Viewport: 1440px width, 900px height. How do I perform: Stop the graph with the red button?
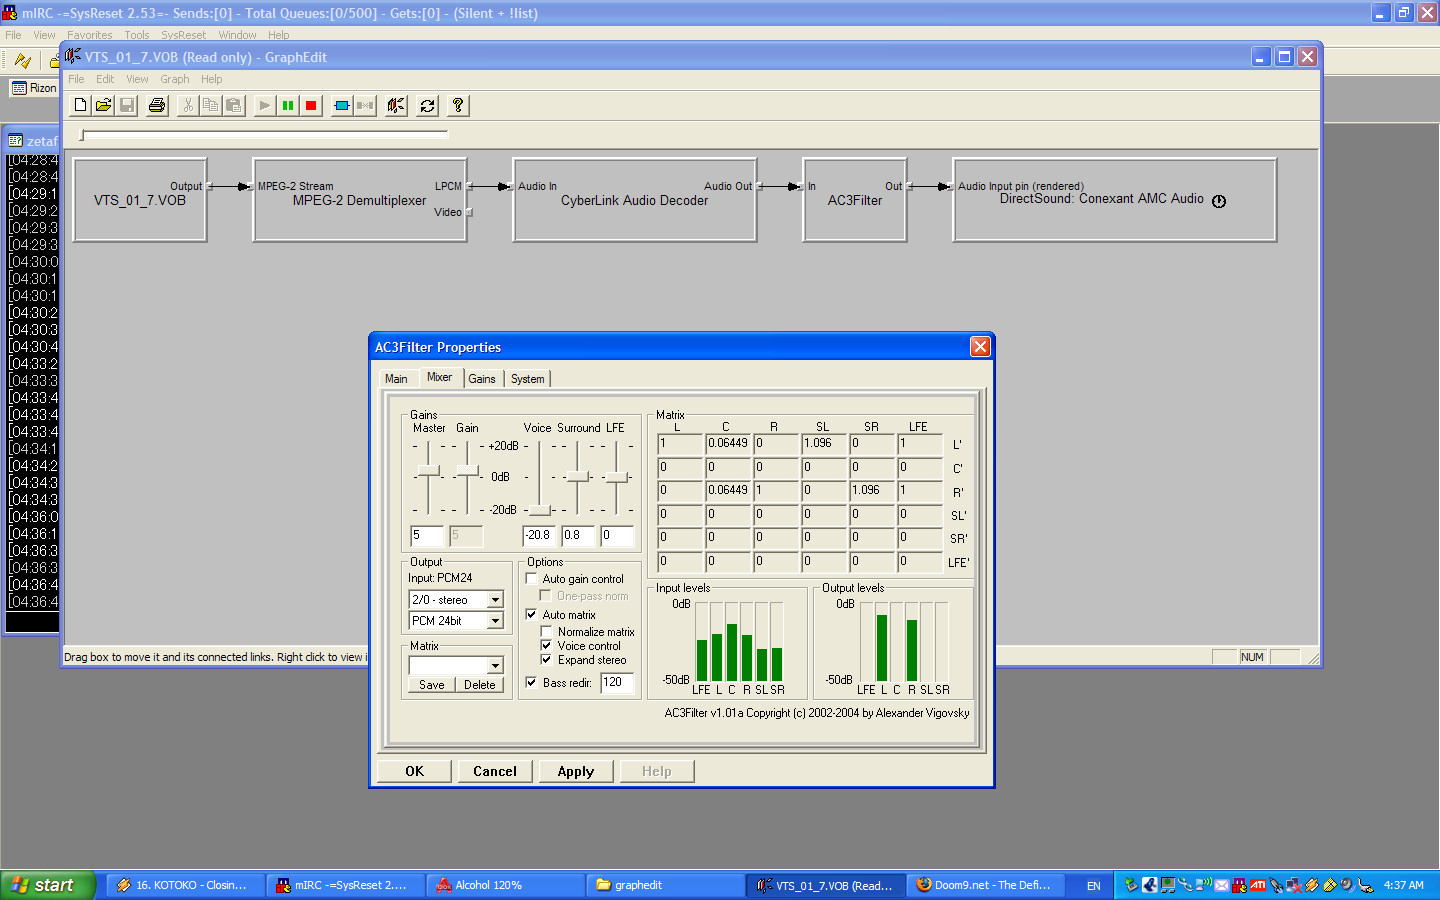tap(311, 105)
